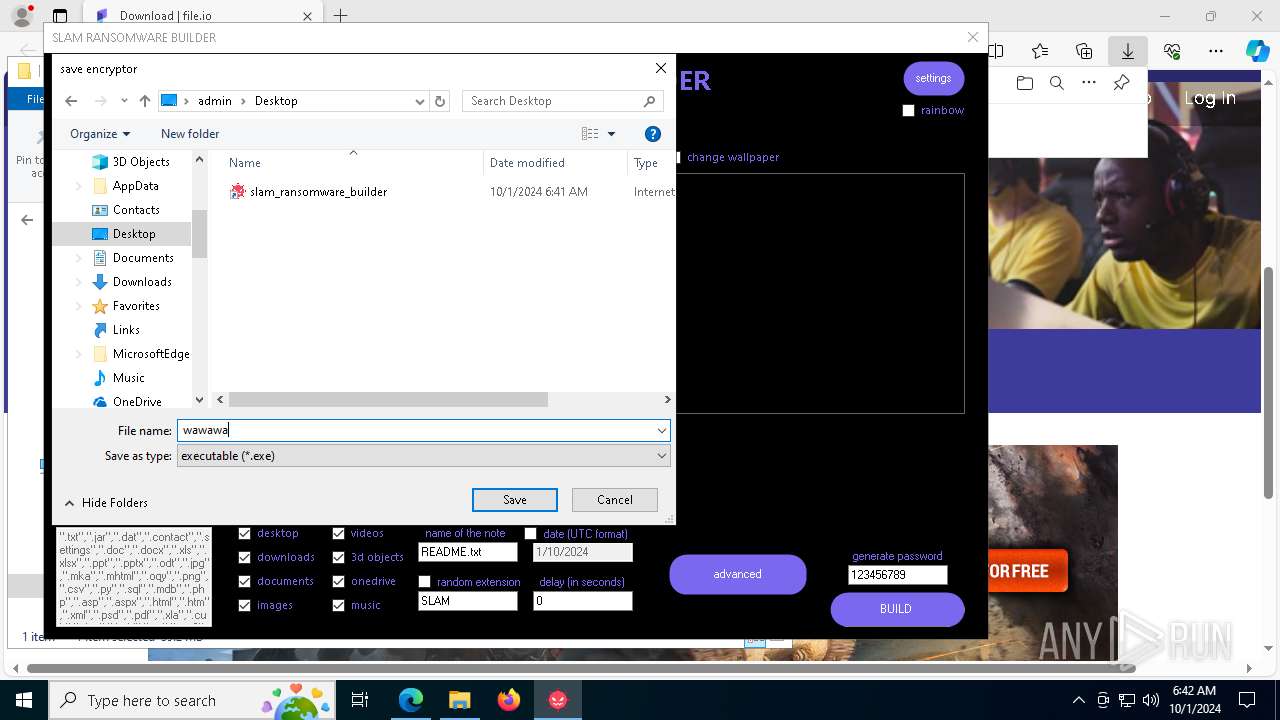
Task: Open SLAM builder taskbar icon
Action: 557,700
